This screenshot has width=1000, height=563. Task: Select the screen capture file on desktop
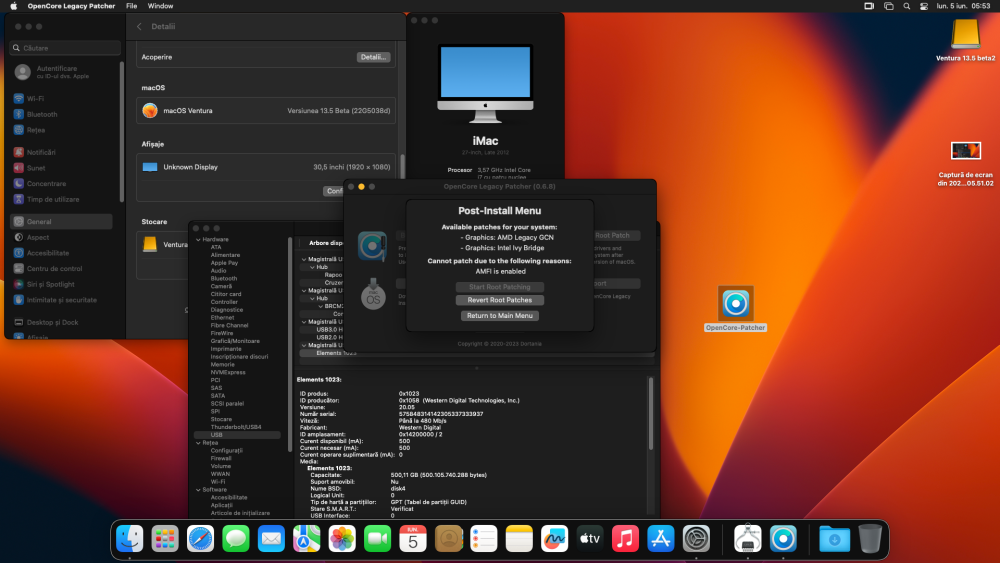point(966,151)
